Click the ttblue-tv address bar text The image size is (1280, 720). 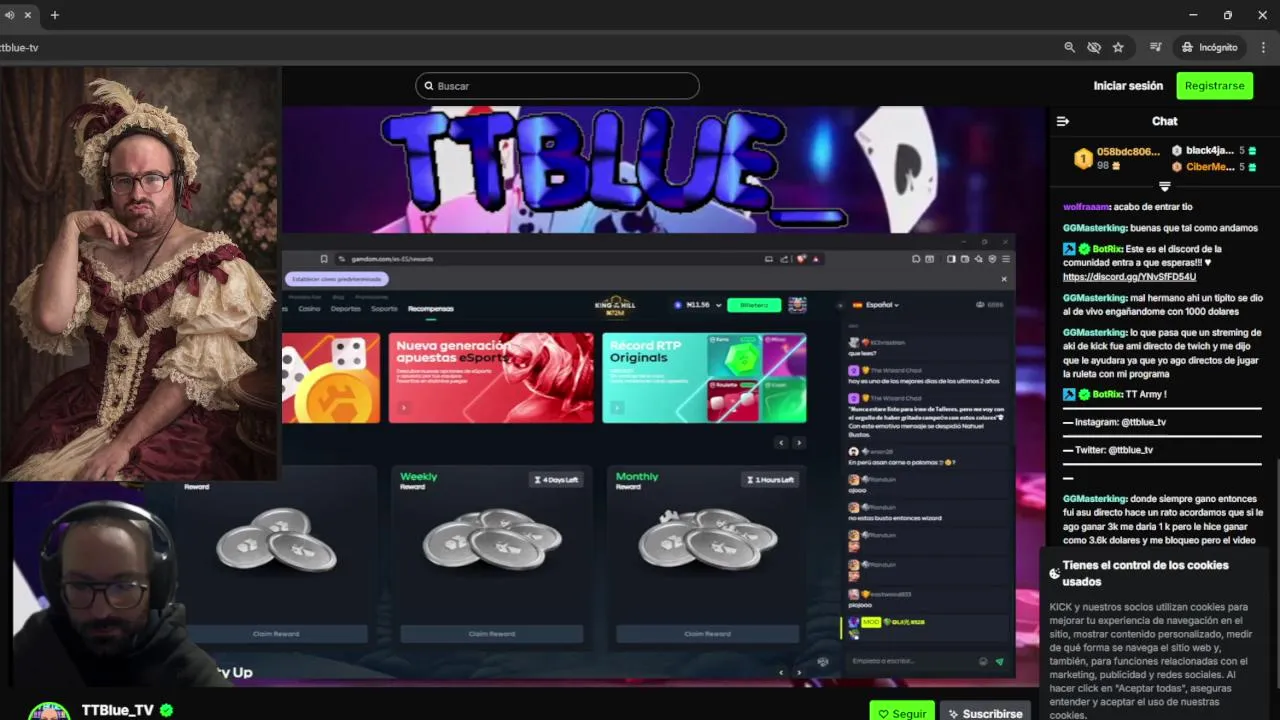point(19,47)
